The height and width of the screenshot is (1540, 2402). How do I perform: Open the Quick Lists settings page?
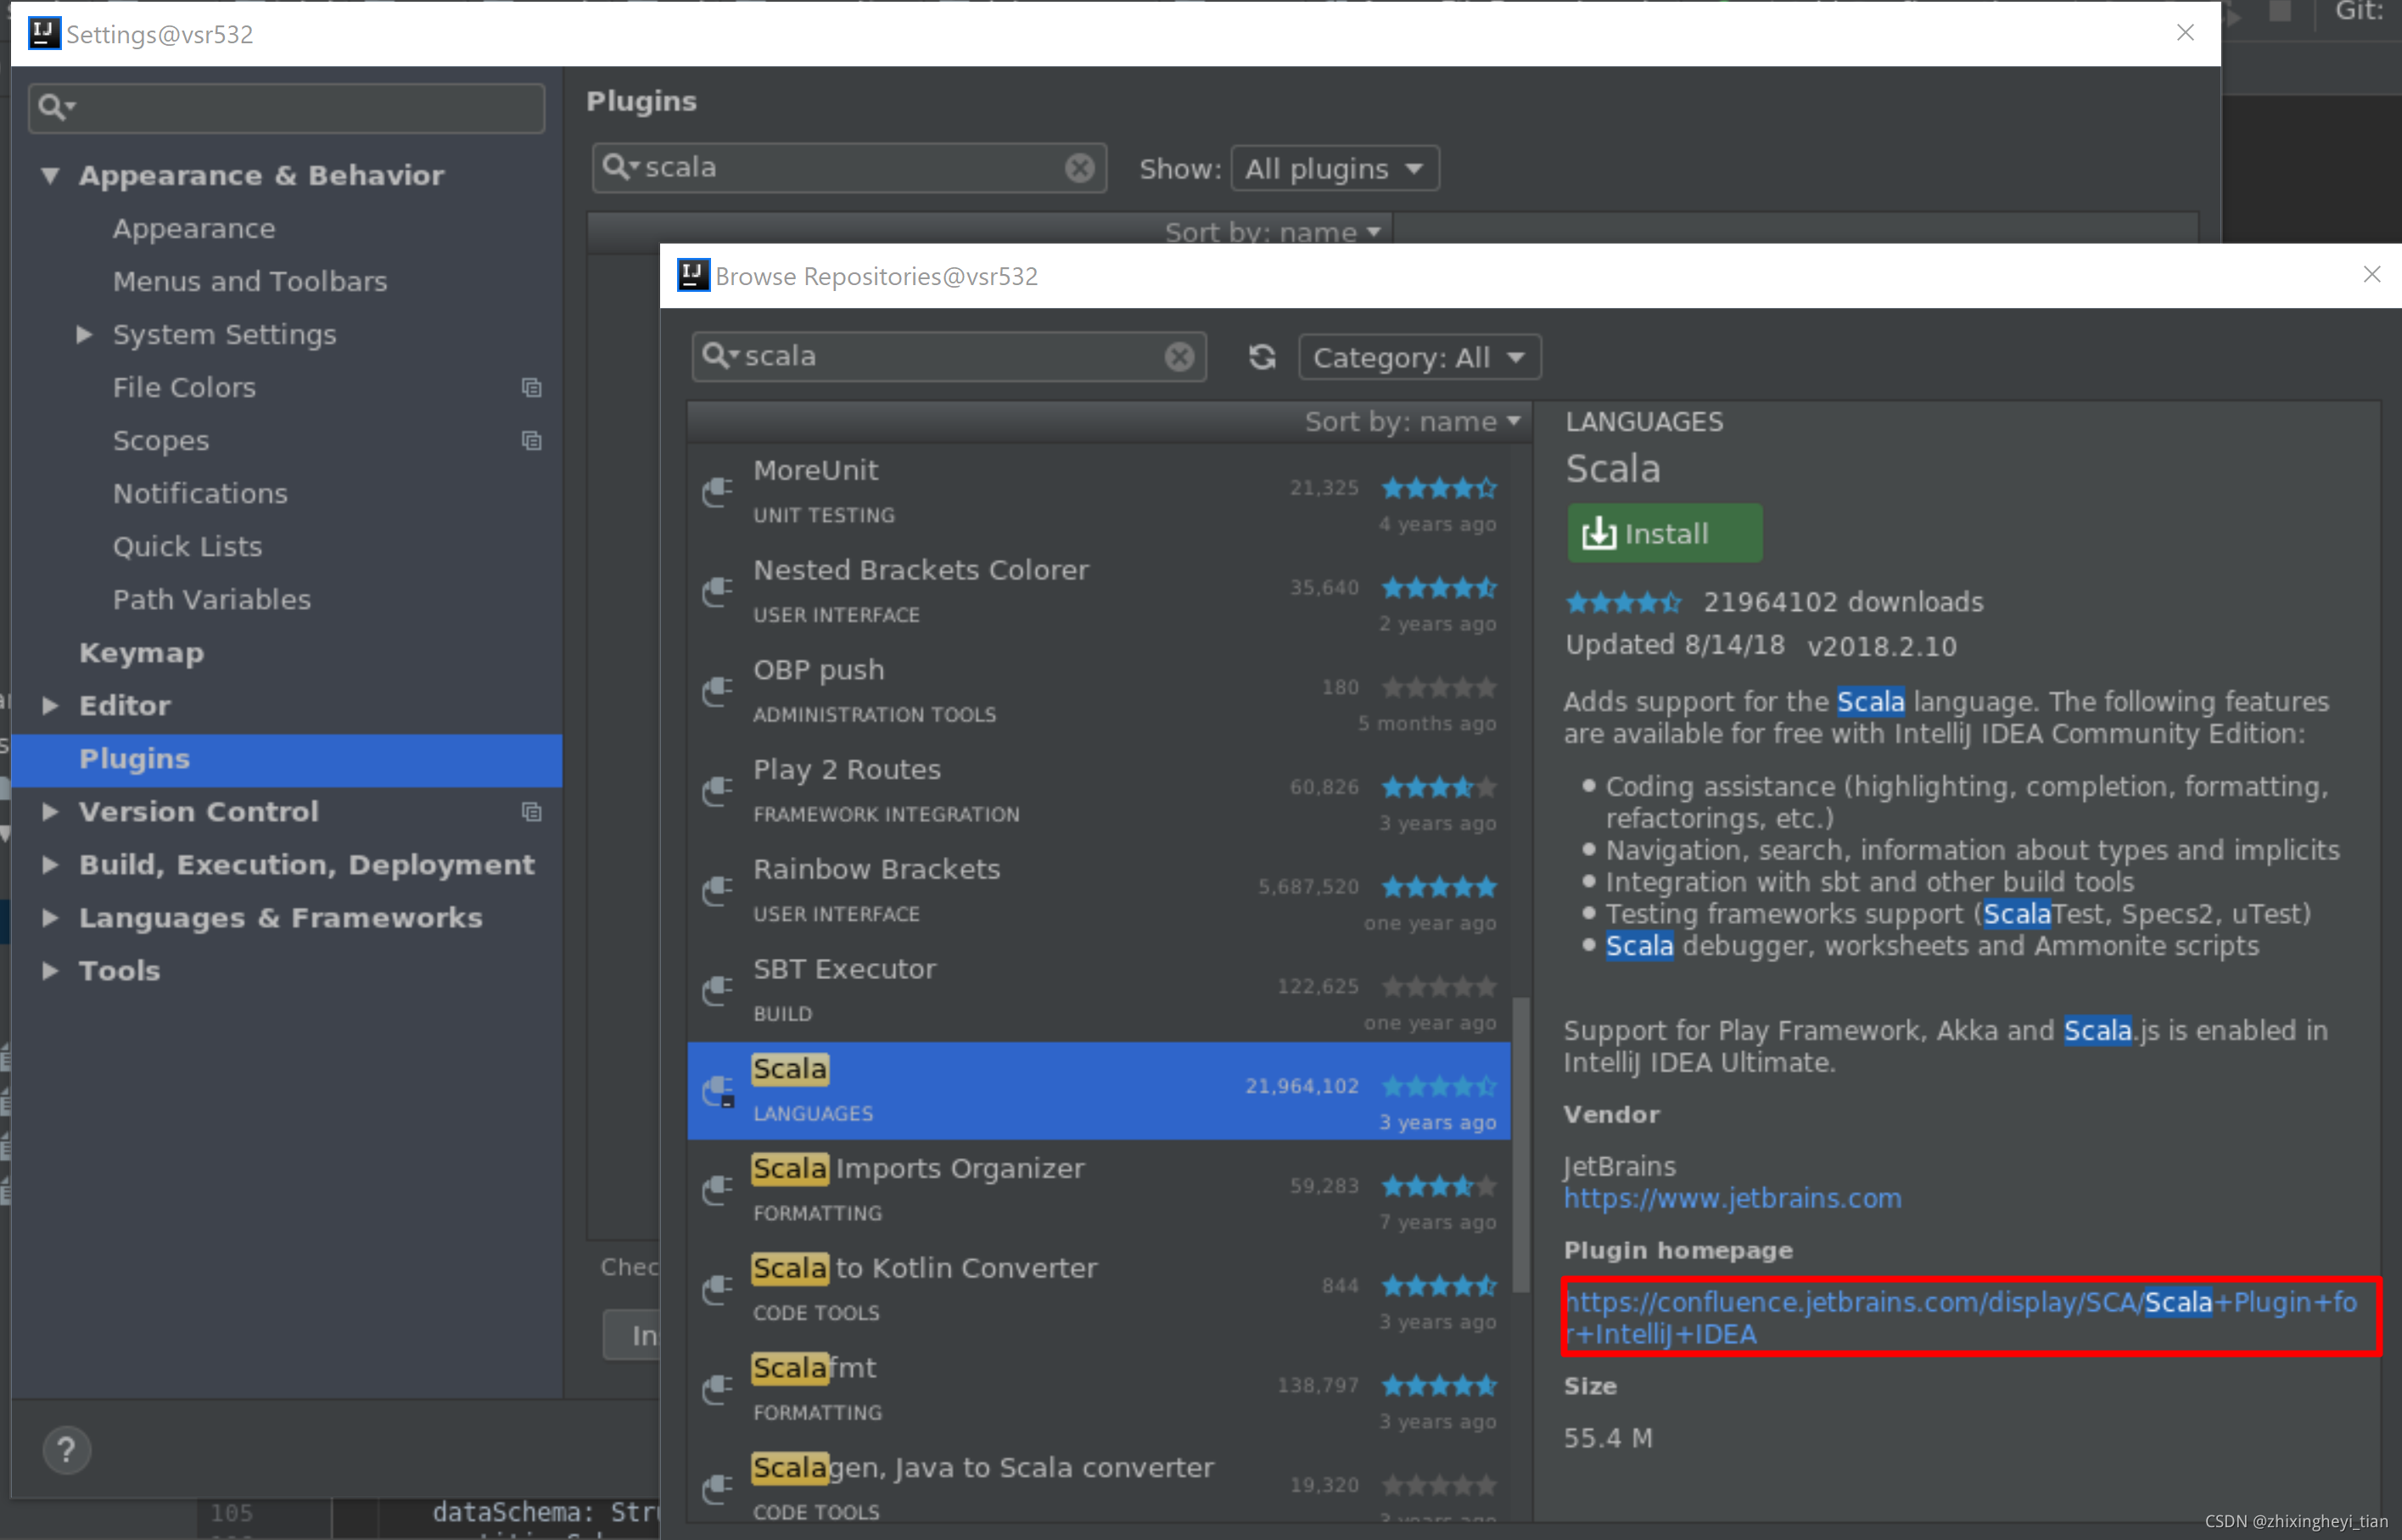188,547
